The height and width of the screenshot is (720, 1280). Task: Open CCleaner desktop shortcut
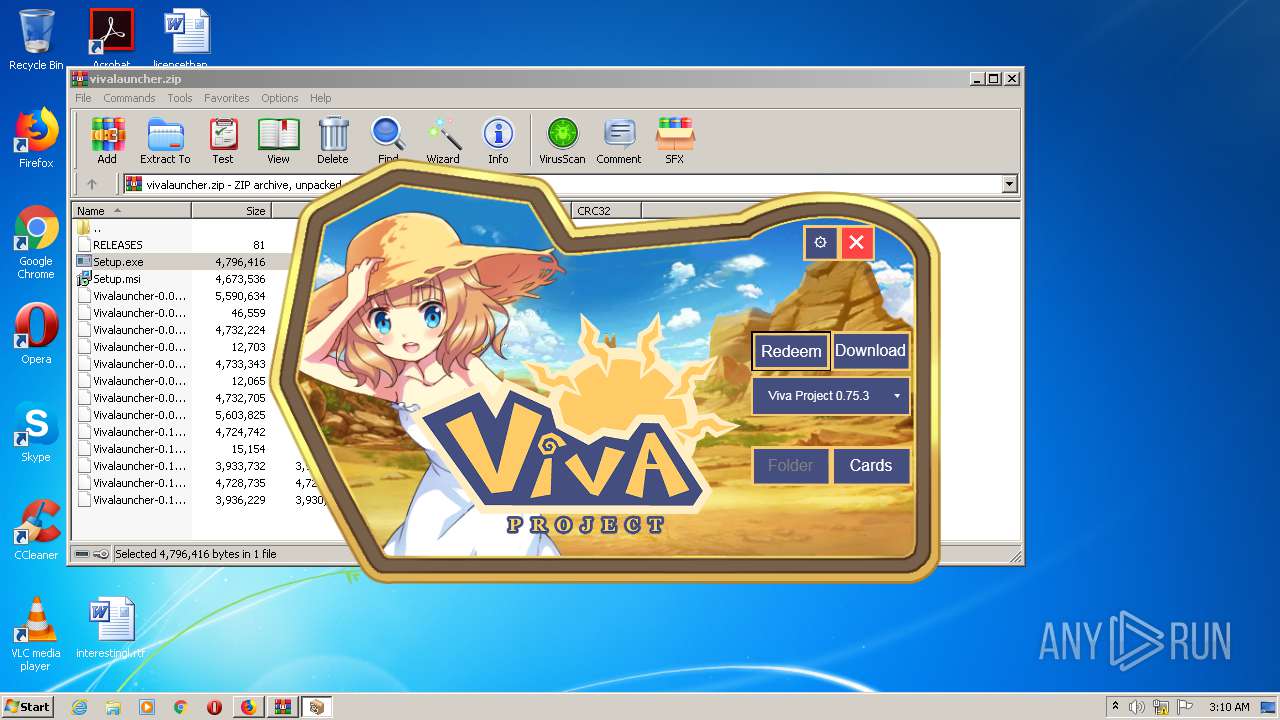(x=36, y=530)
